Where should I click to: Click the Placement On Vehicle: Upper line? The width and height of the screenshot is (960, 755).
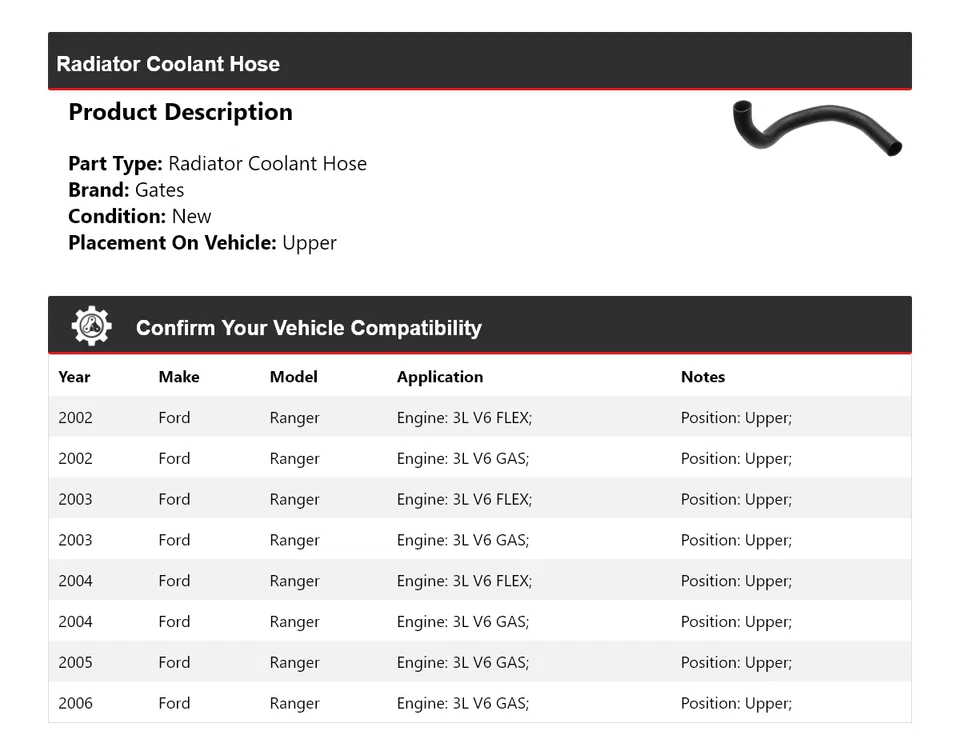[x=202, y=242]
